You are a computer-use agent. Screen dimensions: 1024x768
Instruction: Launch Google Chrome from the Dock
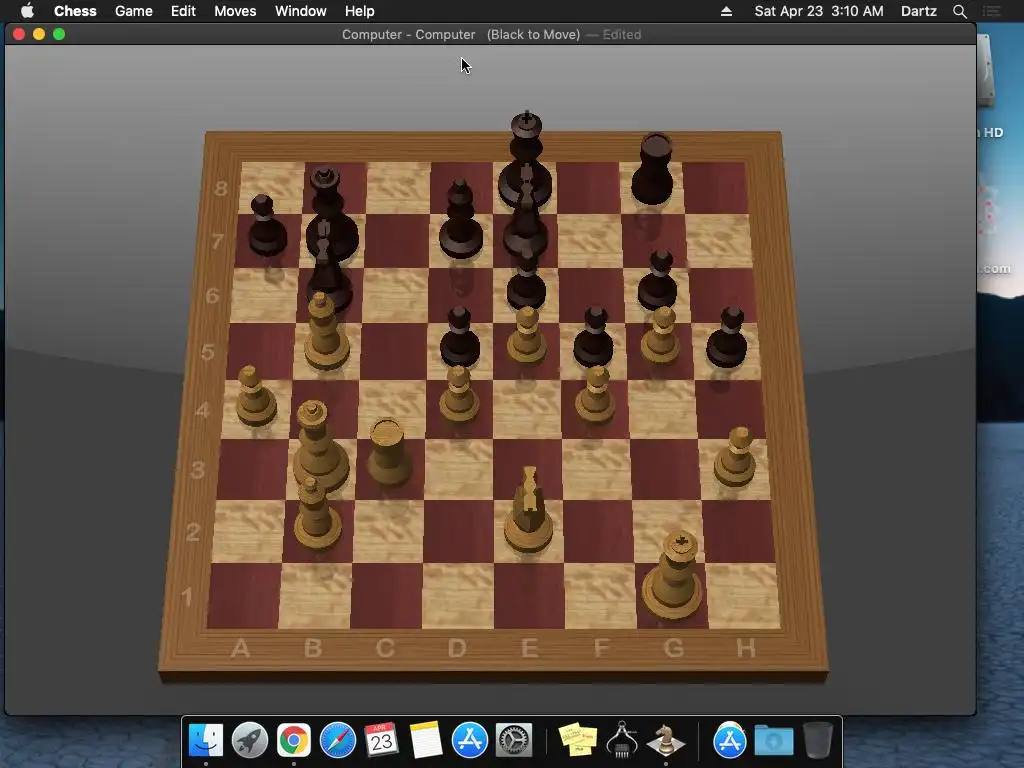[x=294, y=740]
